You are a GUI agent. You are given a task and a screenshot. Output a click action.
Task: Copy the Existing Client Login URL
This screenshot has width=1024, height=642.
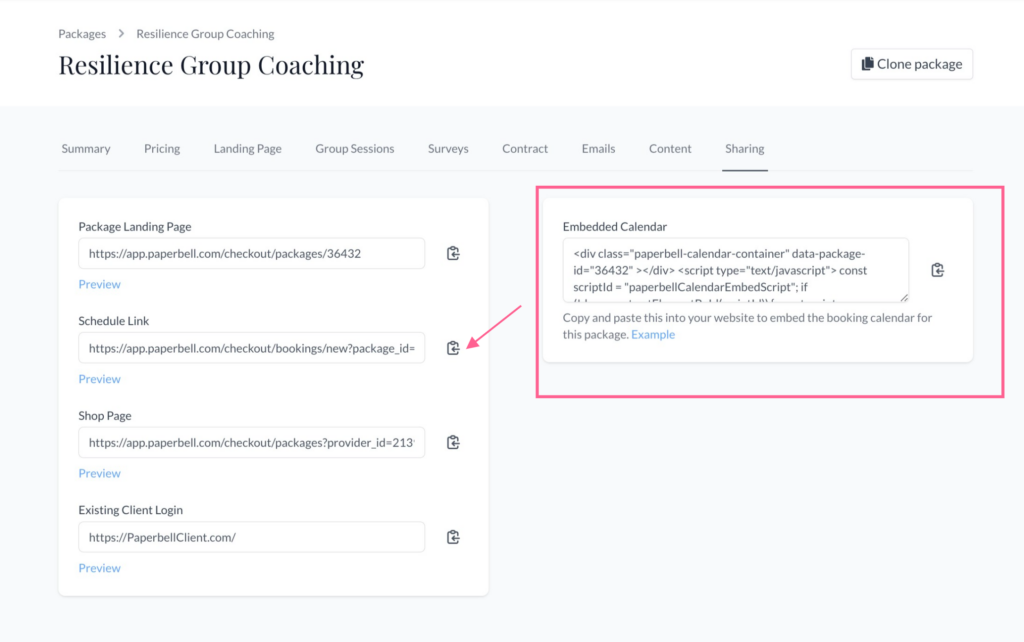pos(453,537)
